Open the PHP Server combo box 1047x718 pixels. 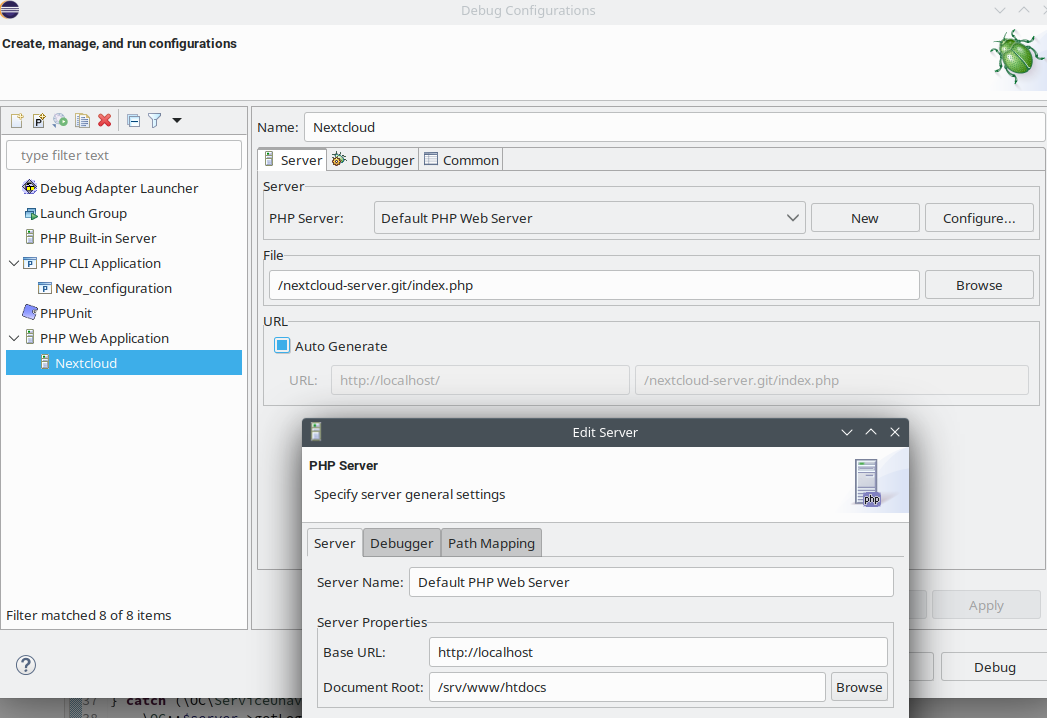coord(589,218)
